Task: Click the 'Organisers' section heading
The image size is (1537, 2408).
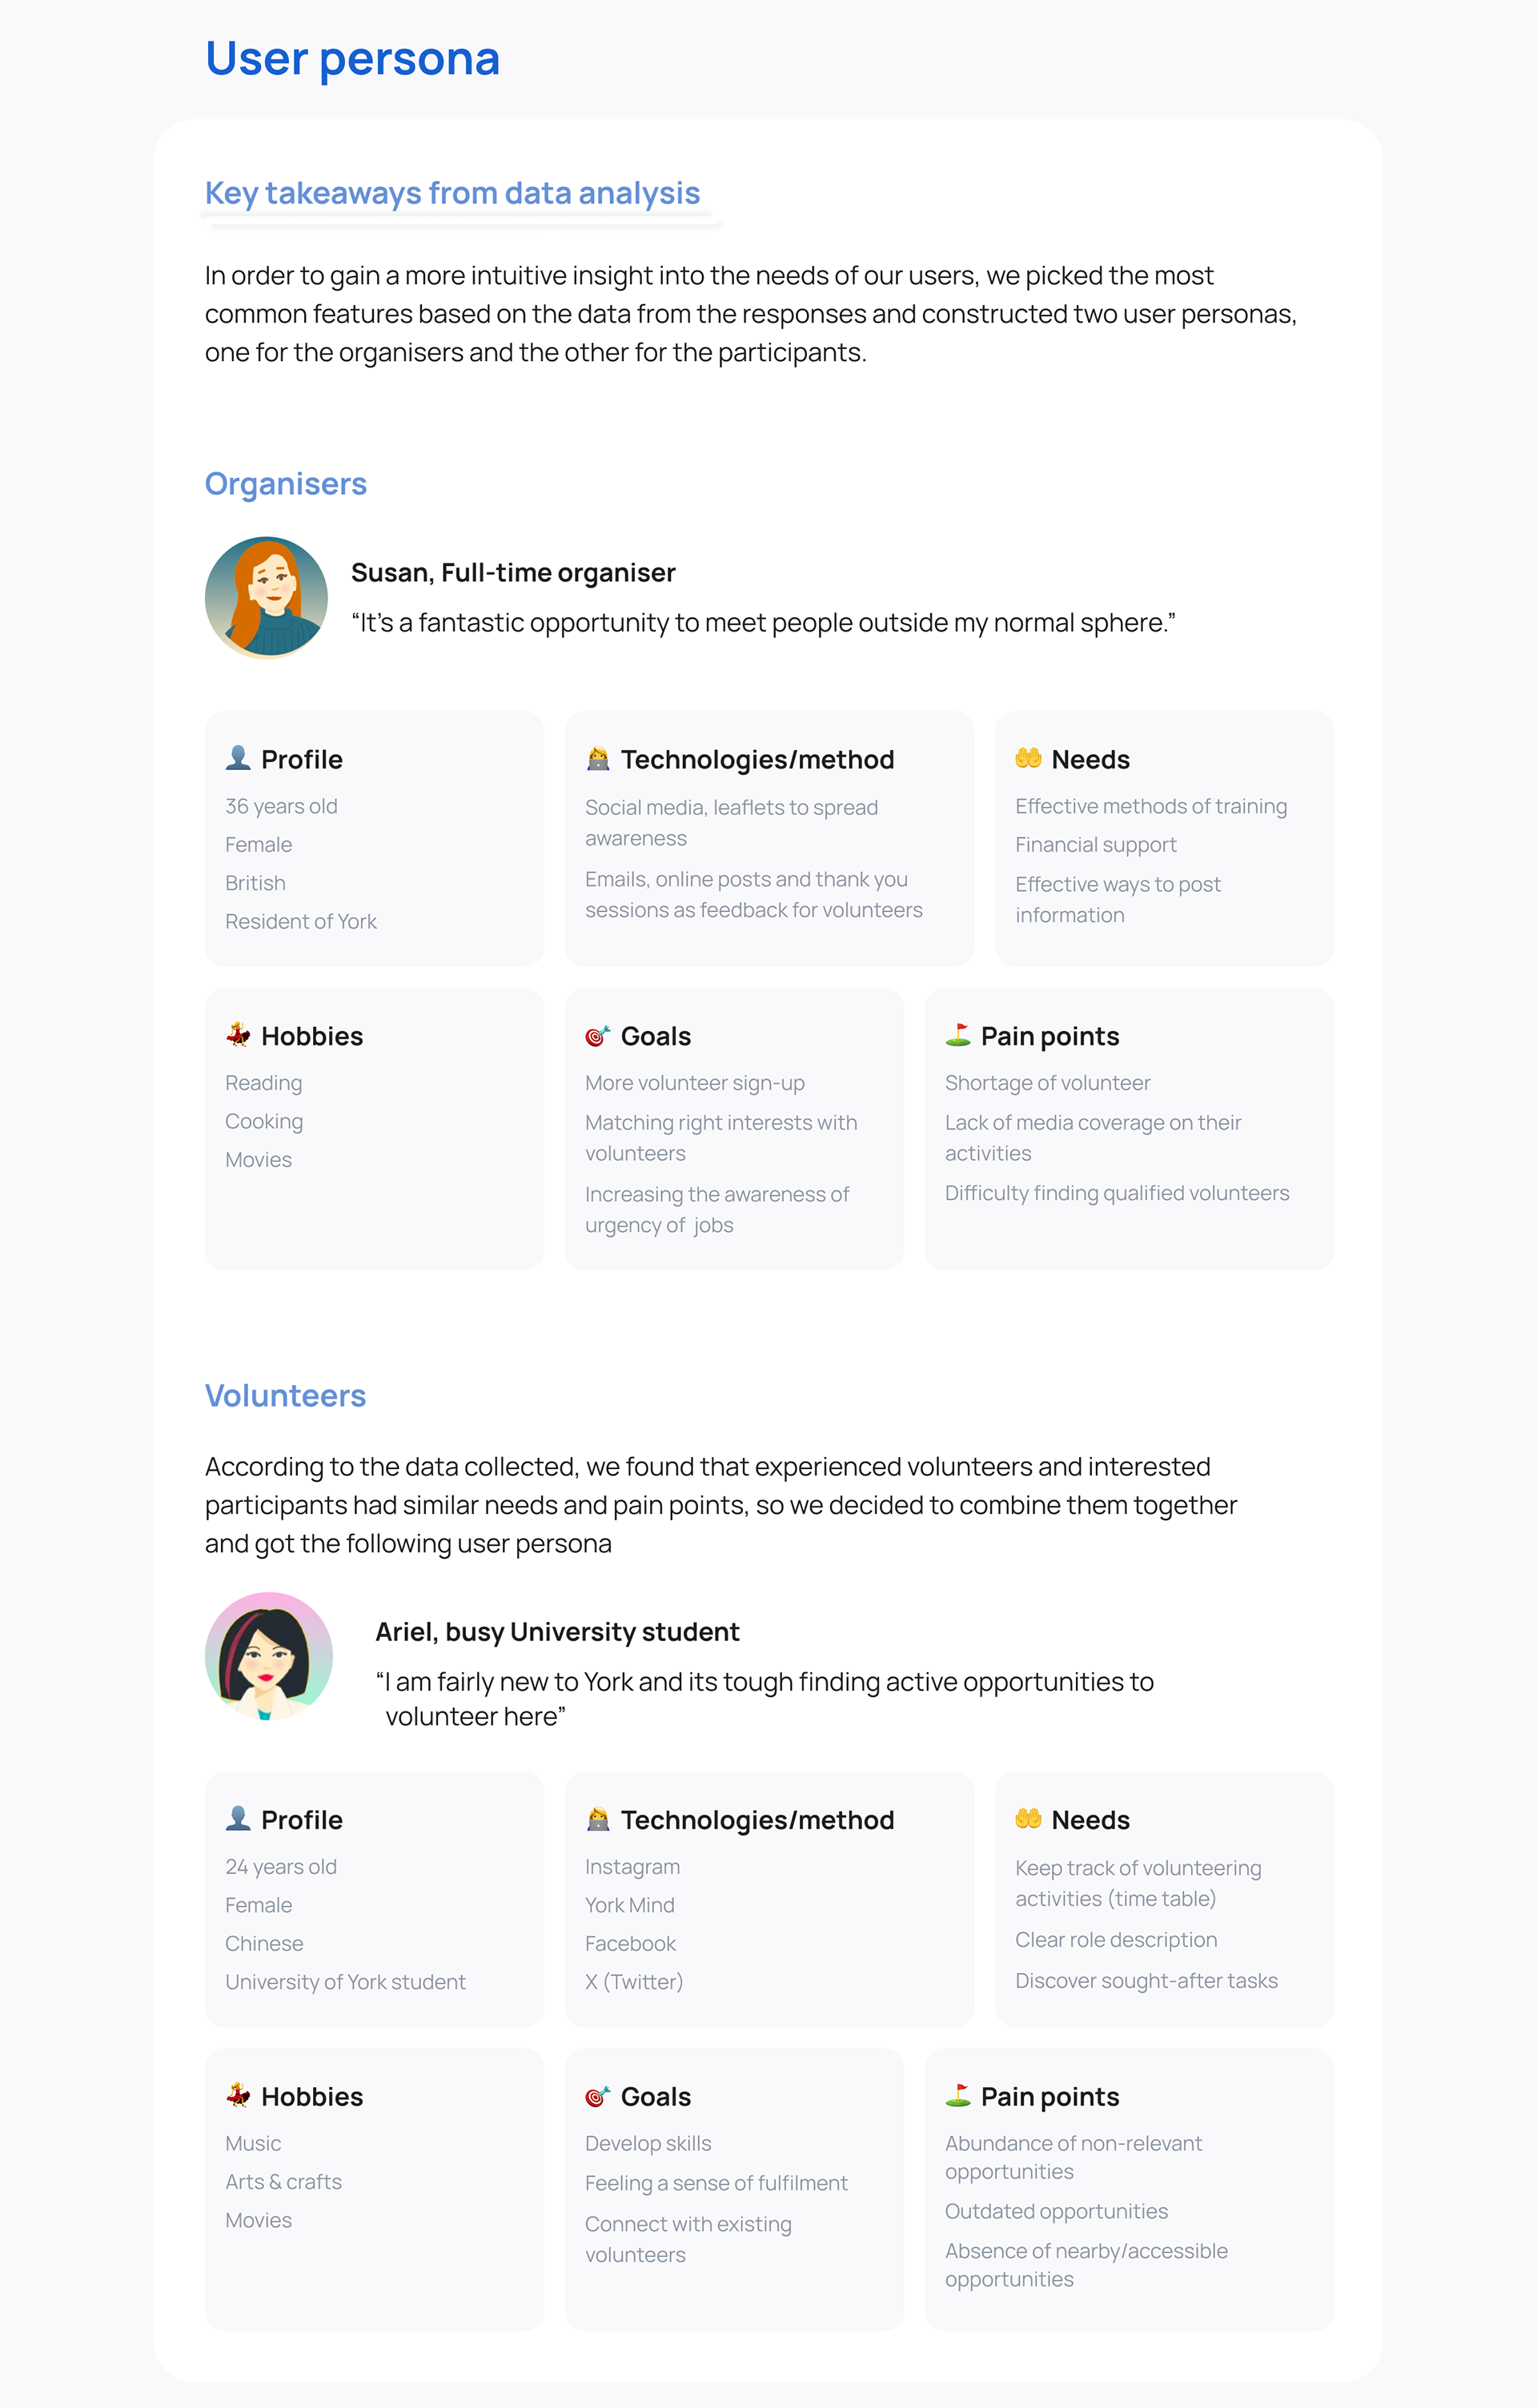Action: click(x=286, y=484)
